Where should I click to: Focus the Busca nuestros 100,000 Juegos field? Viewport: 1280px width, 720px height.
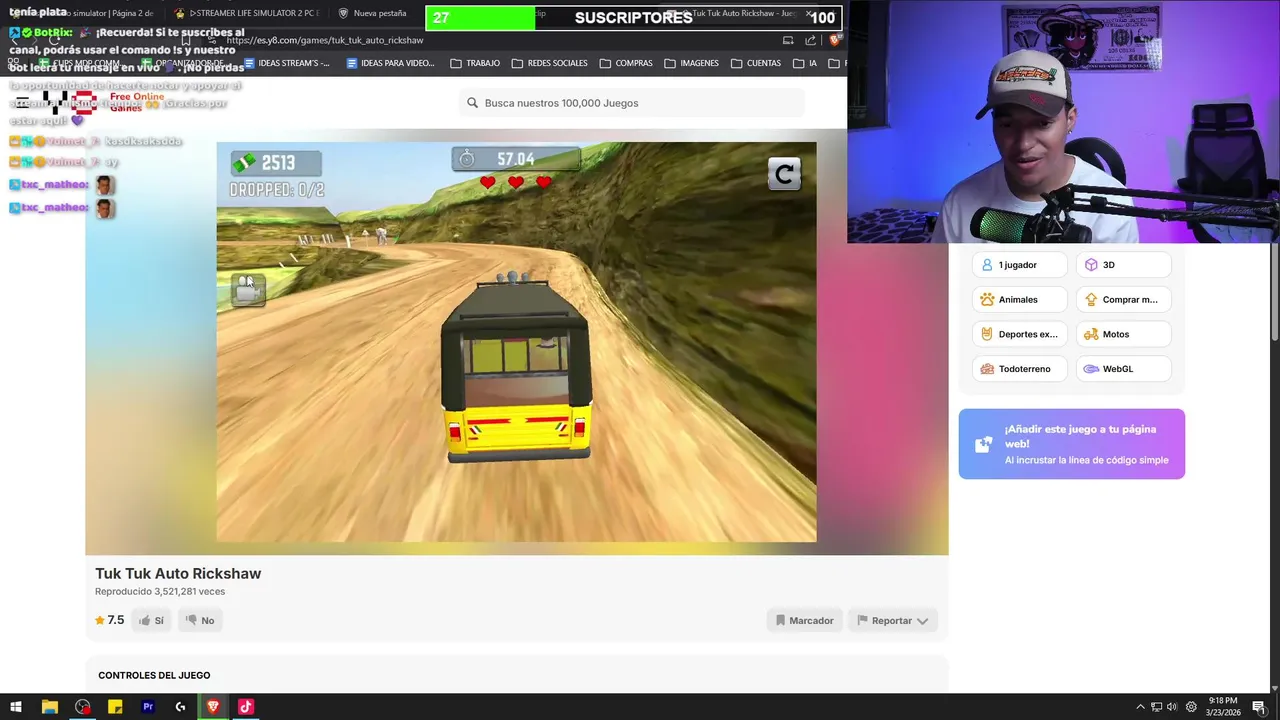pos(631,103)
